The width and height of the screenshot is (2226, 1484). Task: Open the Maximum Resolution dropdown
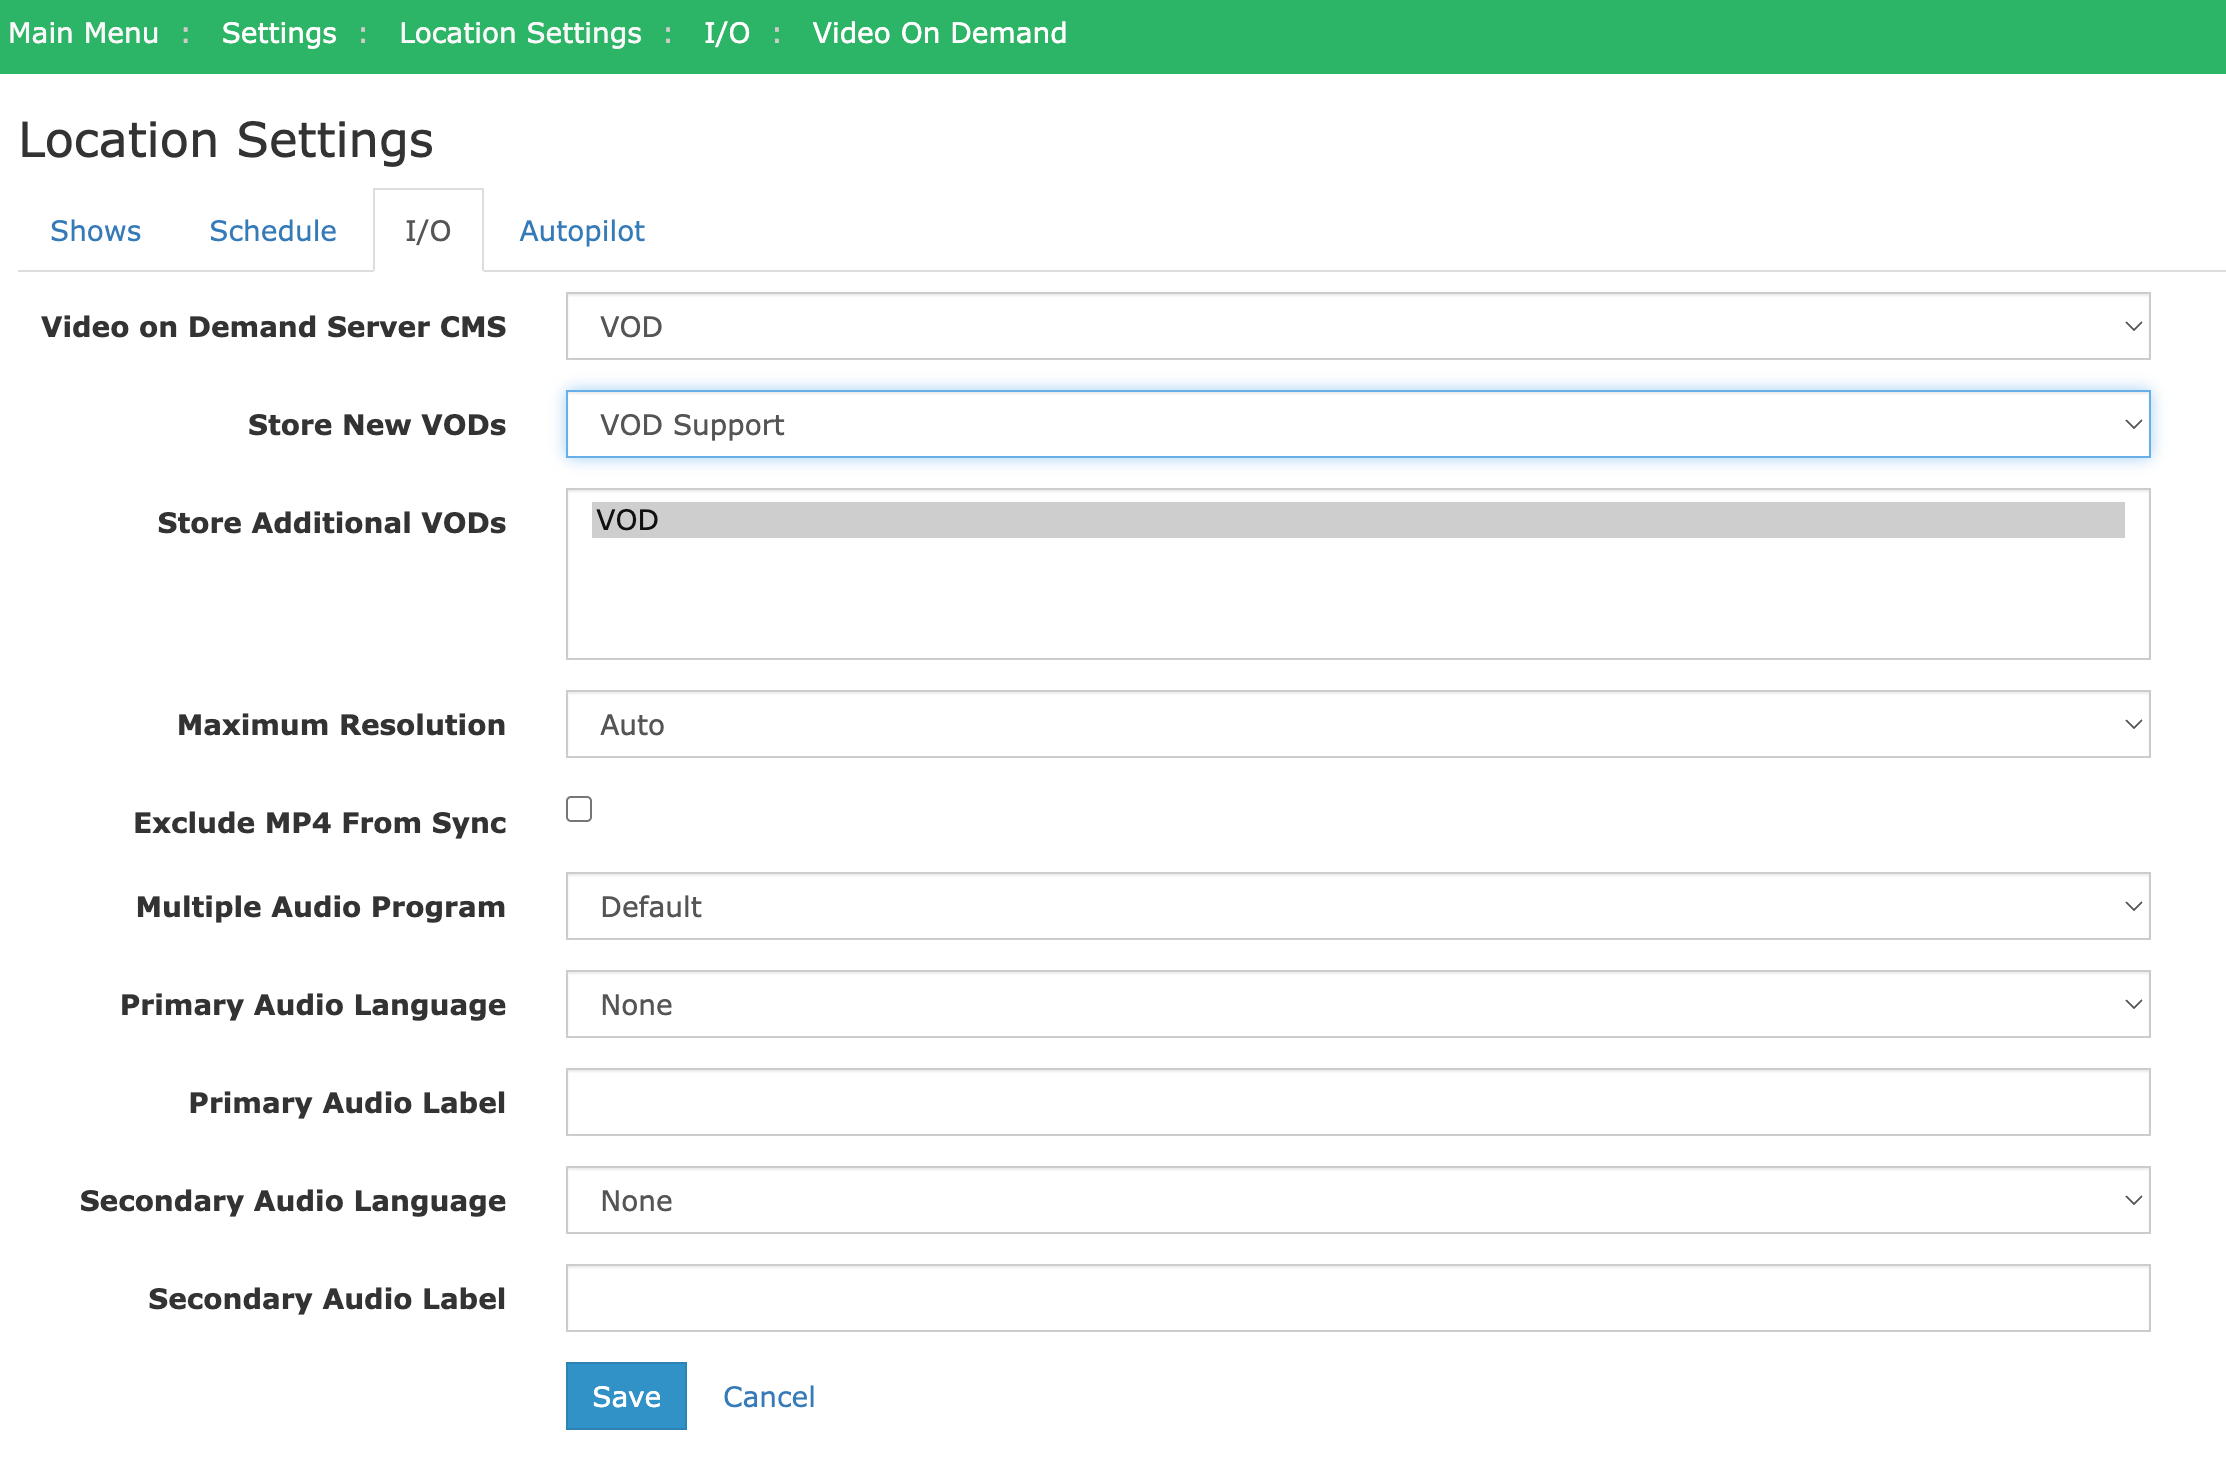(1357, 724)
